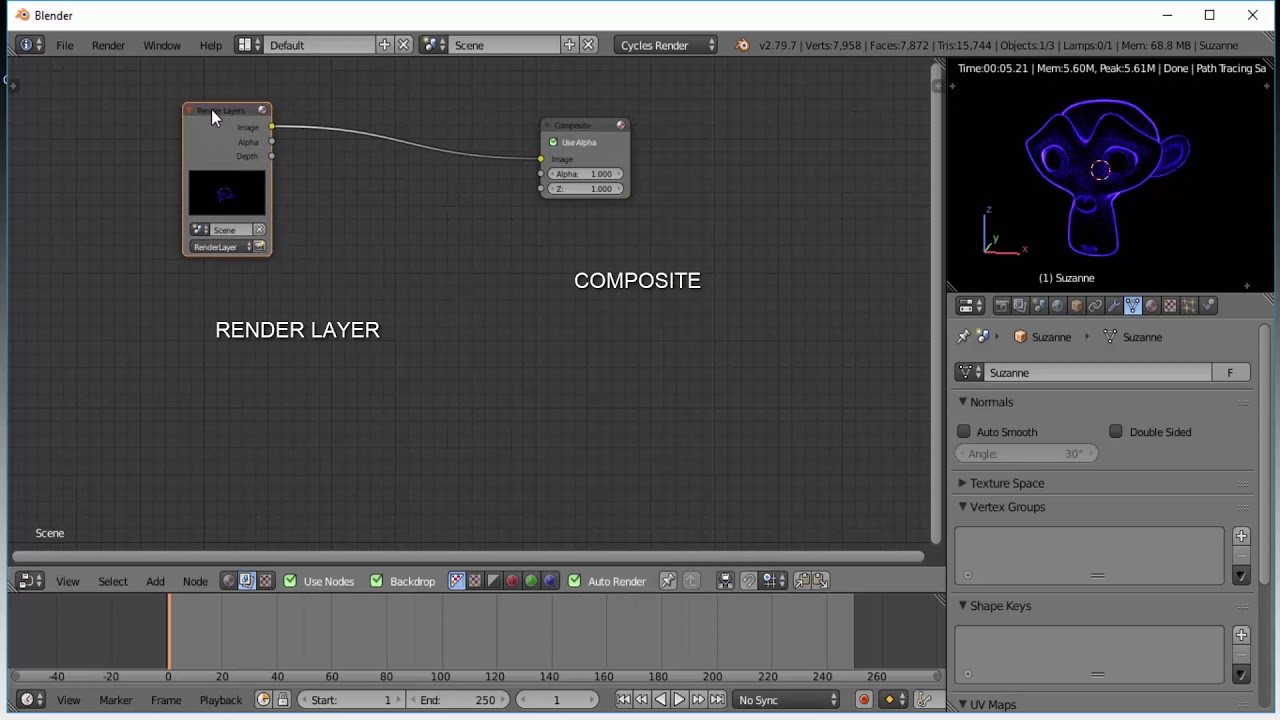
Task: Open the Scene properties tab icon
Action: point(1039,306)
